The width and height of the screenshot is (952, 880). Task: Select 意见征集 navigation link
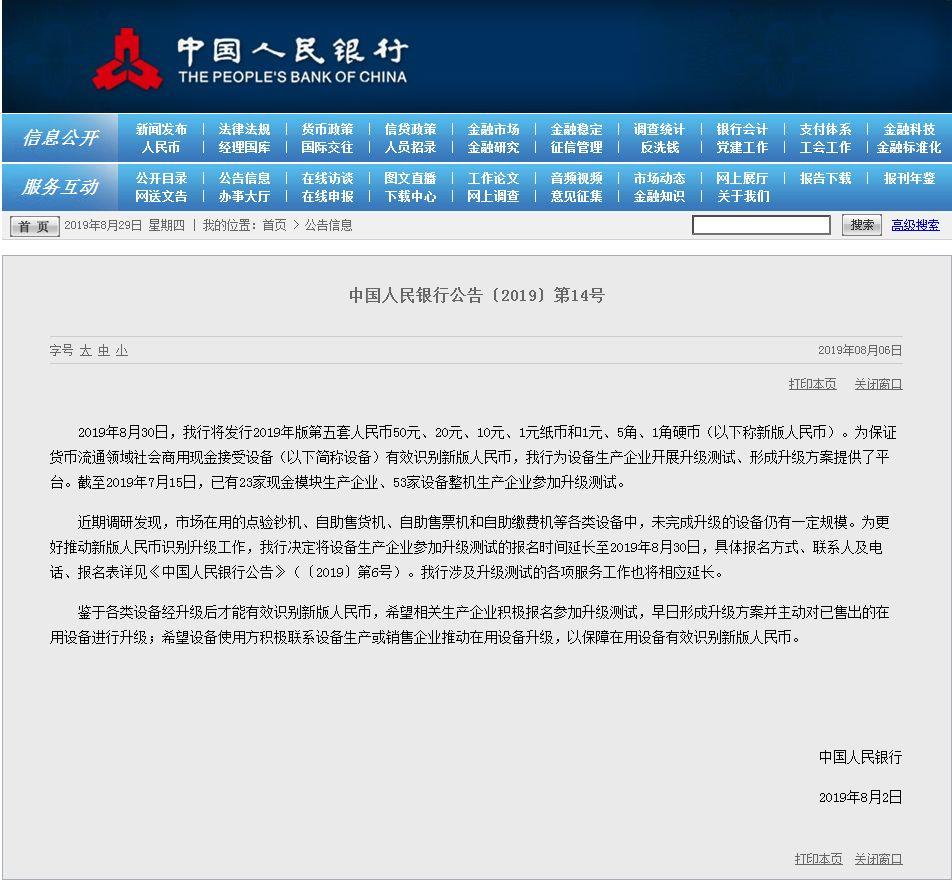tap(576, 197)
